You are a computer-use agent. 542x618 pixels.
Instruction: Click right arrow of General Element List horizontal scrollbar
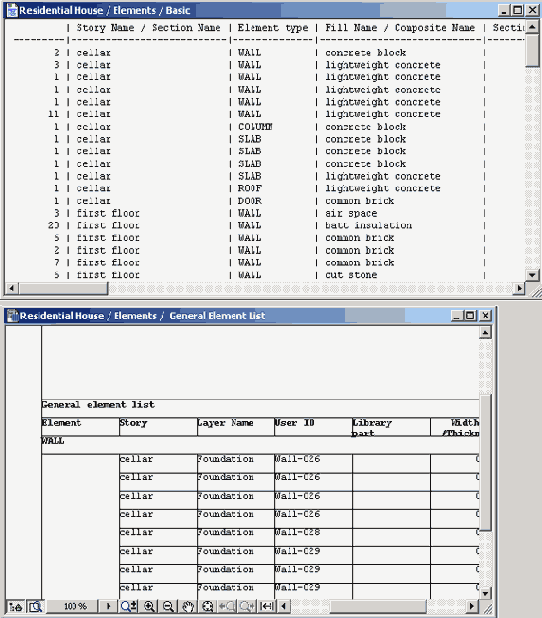tap(471, 606)
